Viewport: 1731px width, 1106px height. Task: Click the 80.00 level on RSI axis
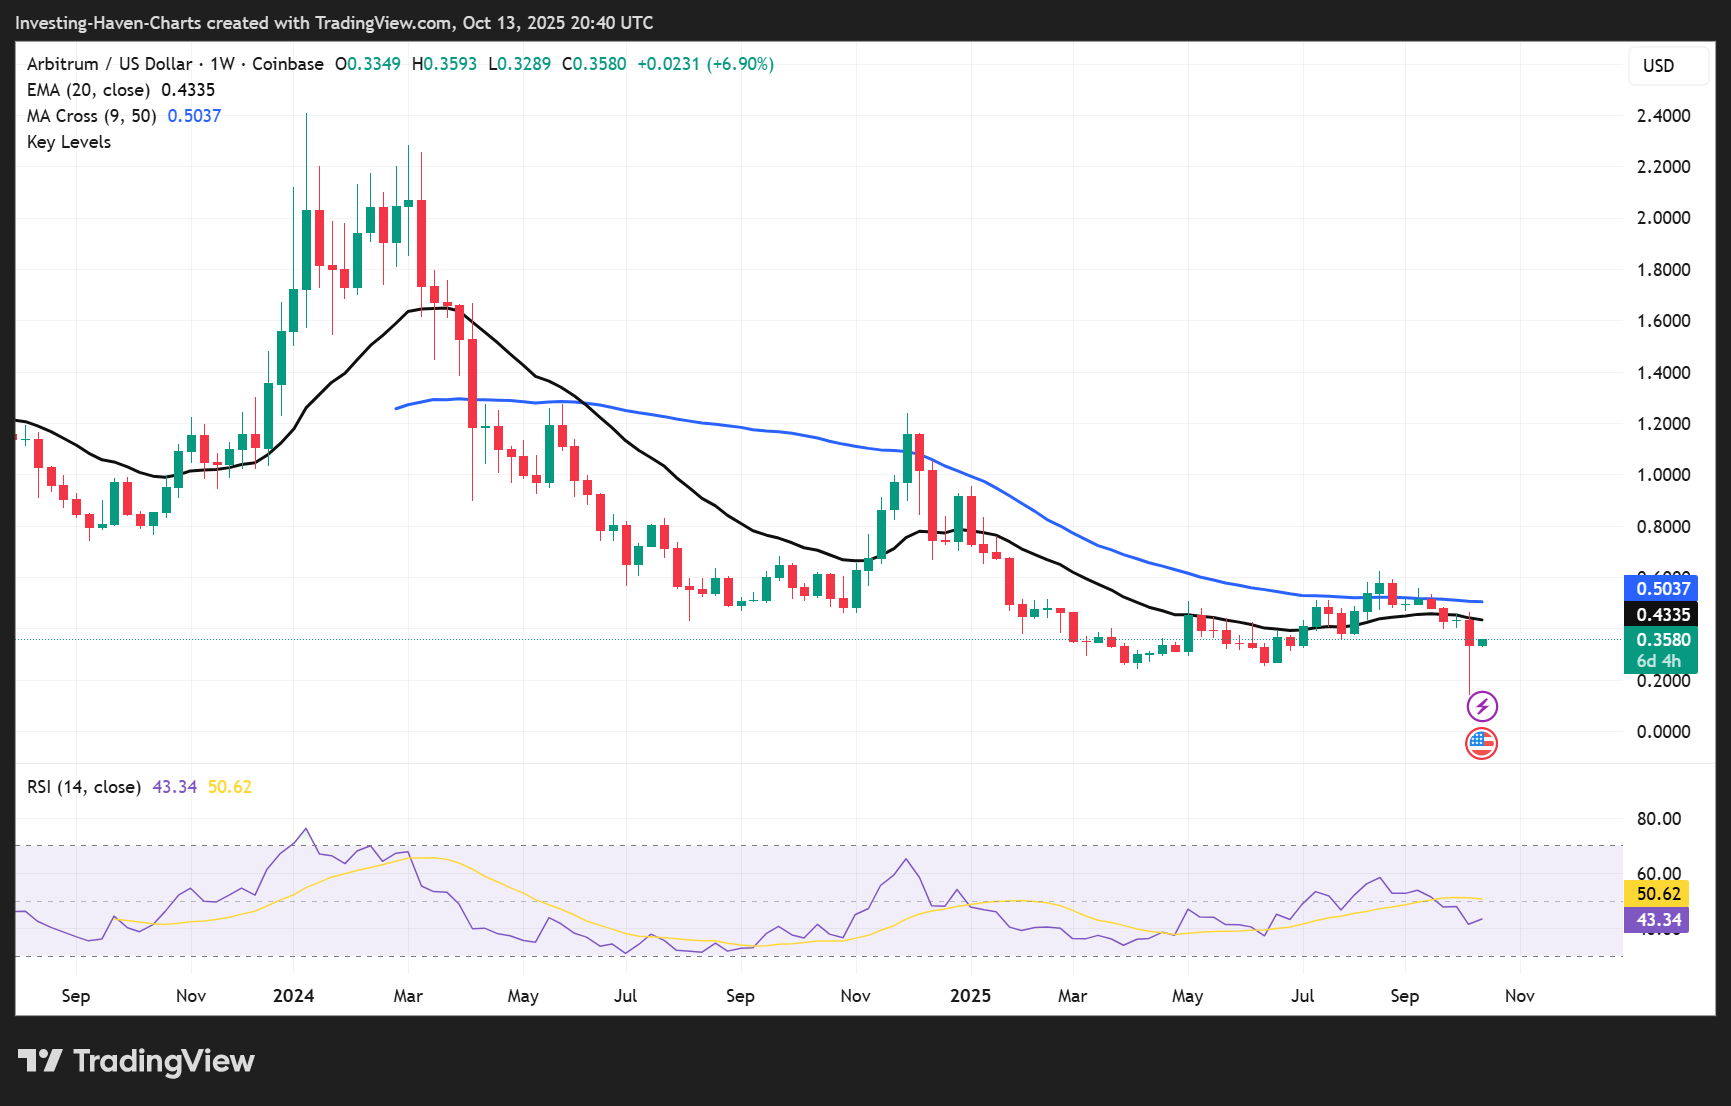(x=1658, y=819)
